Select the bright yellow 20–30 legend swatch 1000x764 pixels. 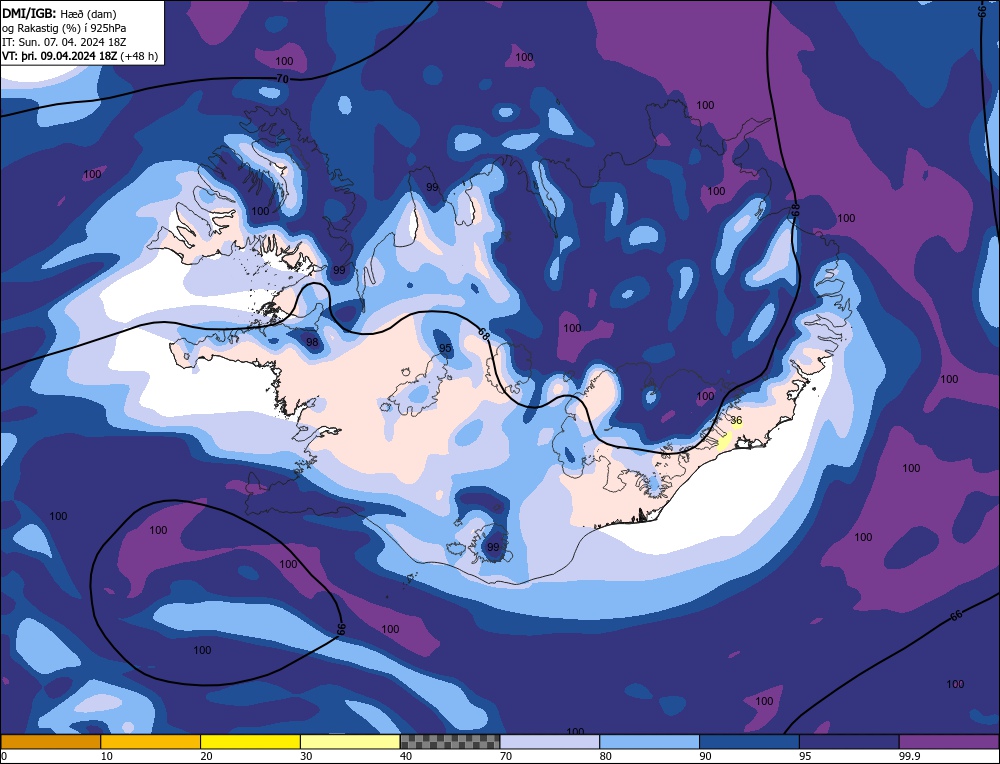(x=250, y=742)
